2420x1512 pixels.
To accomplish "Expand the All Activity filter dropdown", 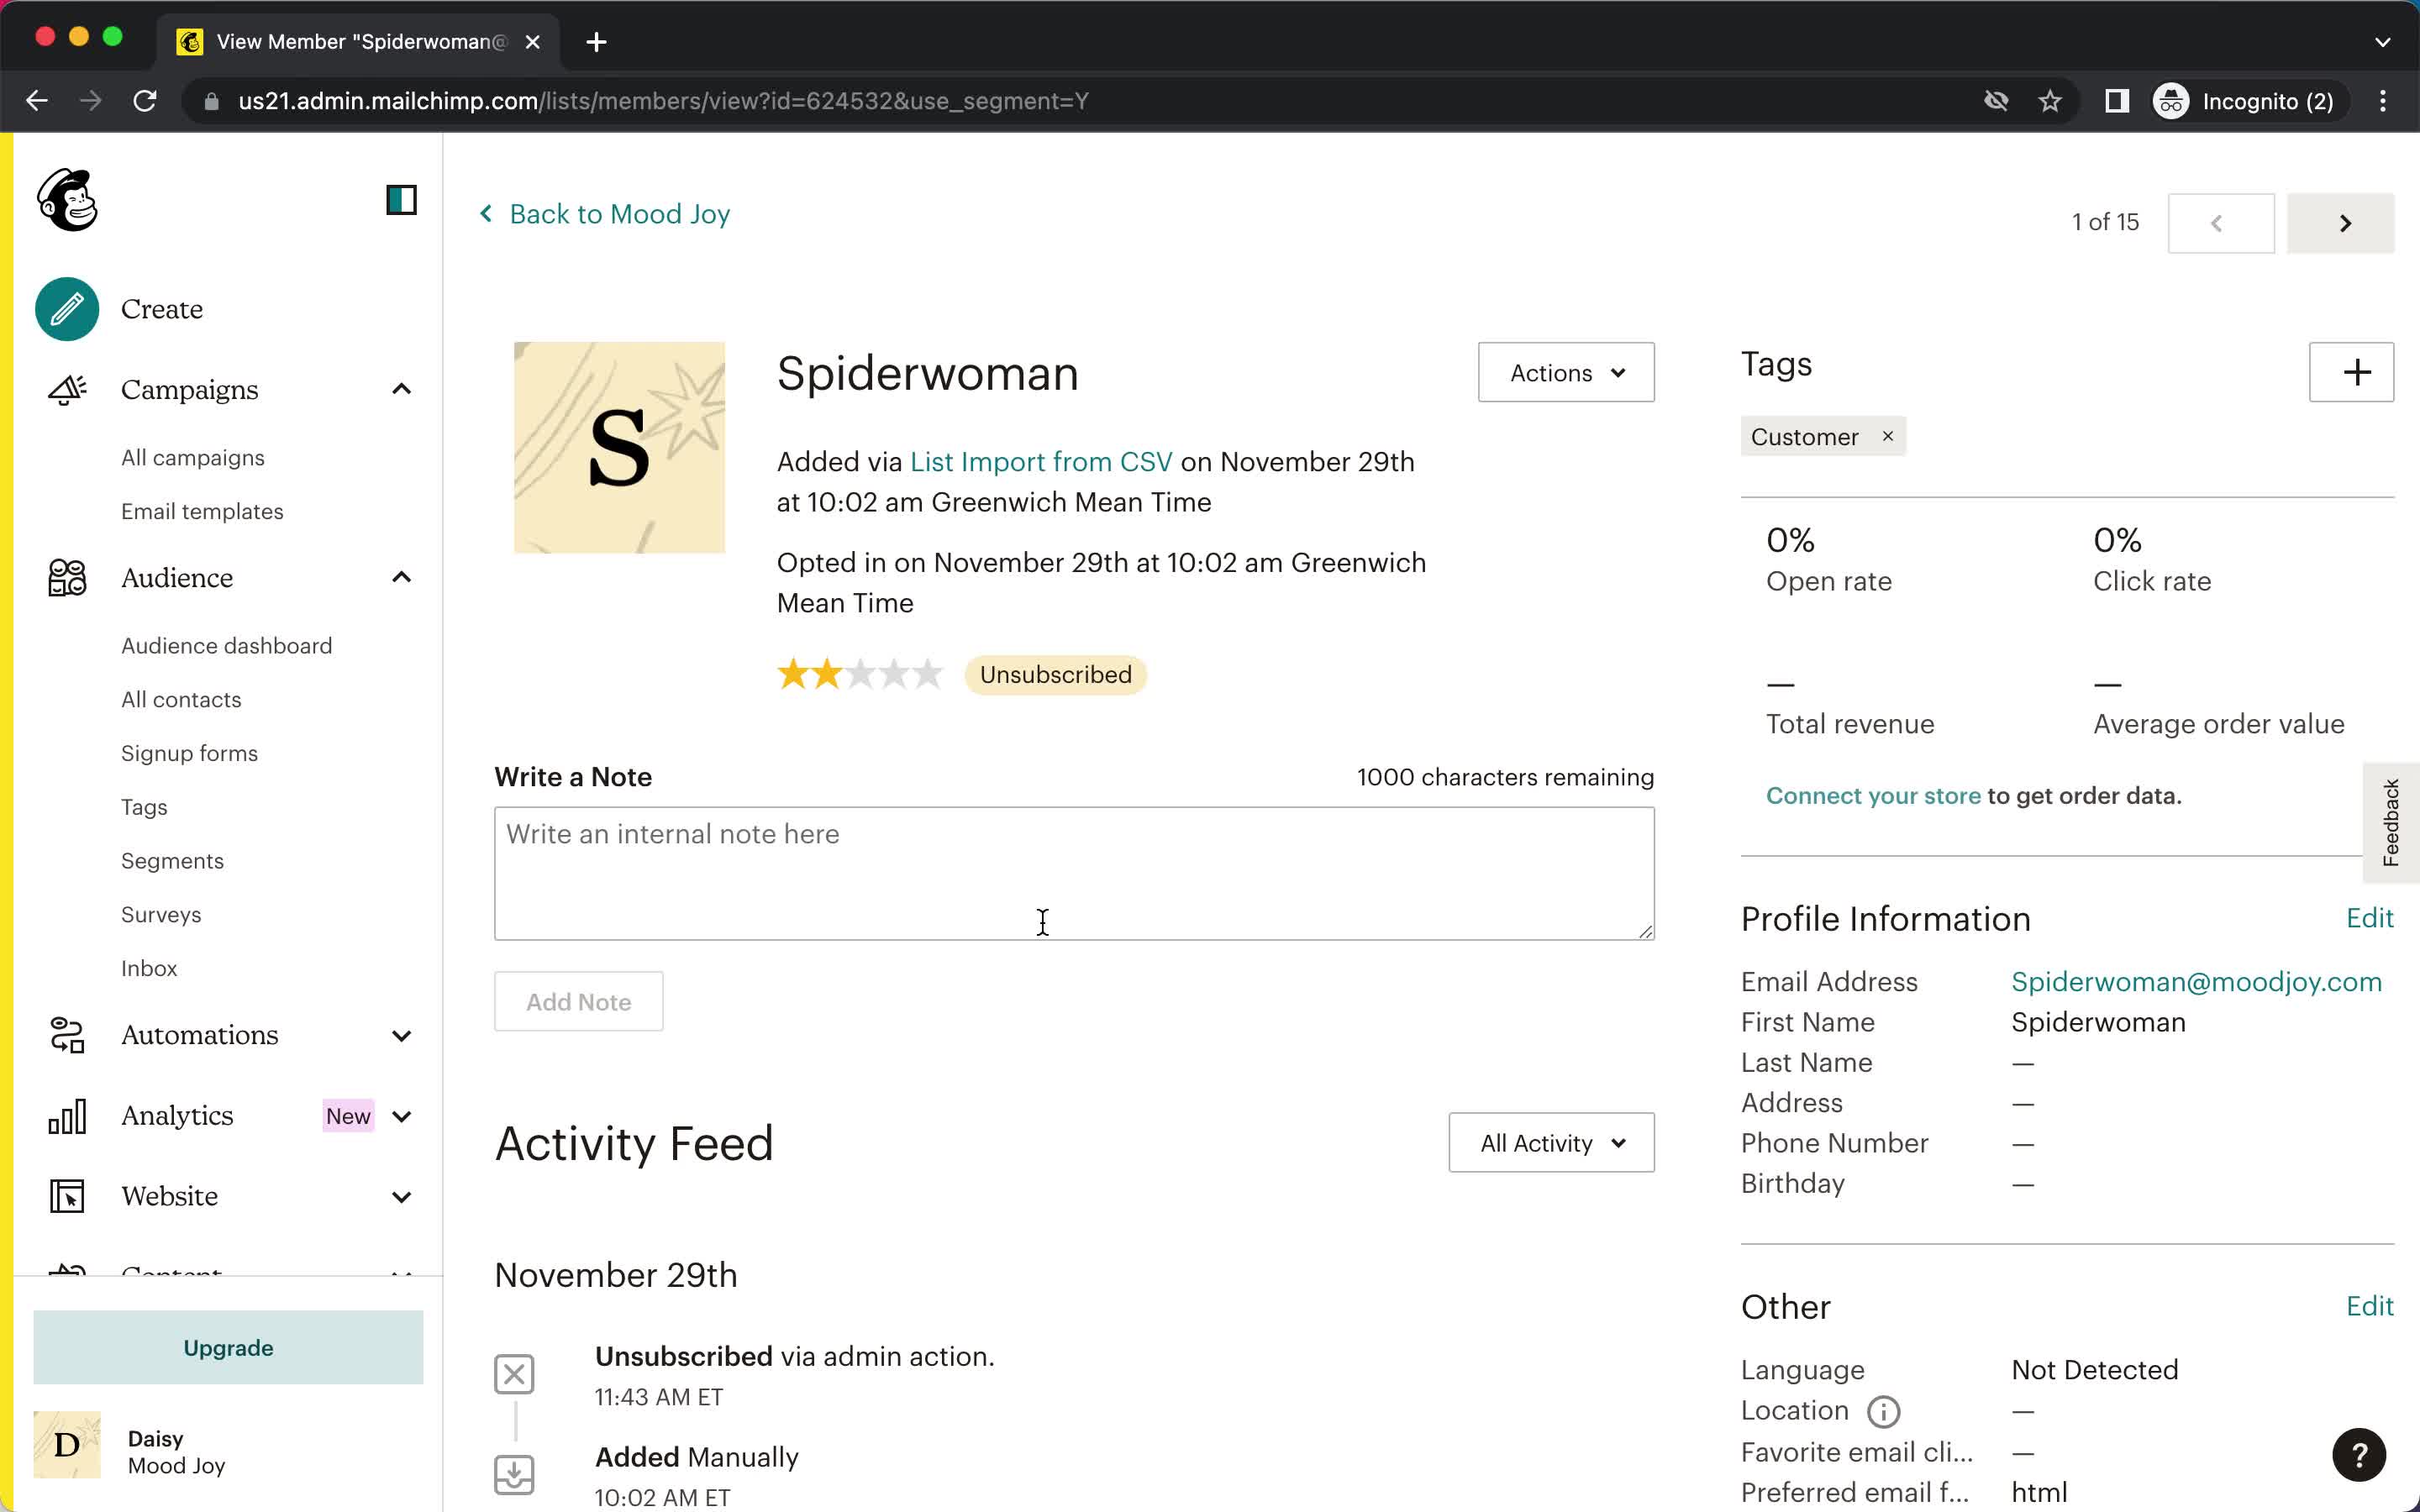I will [1549, 1141].
